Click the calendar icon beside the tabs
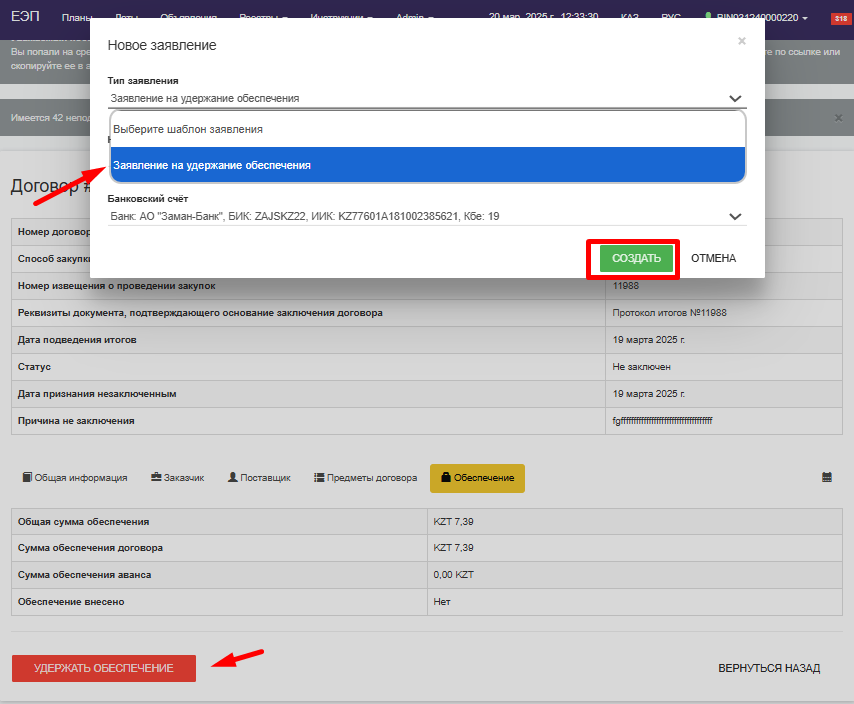The image size is (854, 704). tap(827, 478)
